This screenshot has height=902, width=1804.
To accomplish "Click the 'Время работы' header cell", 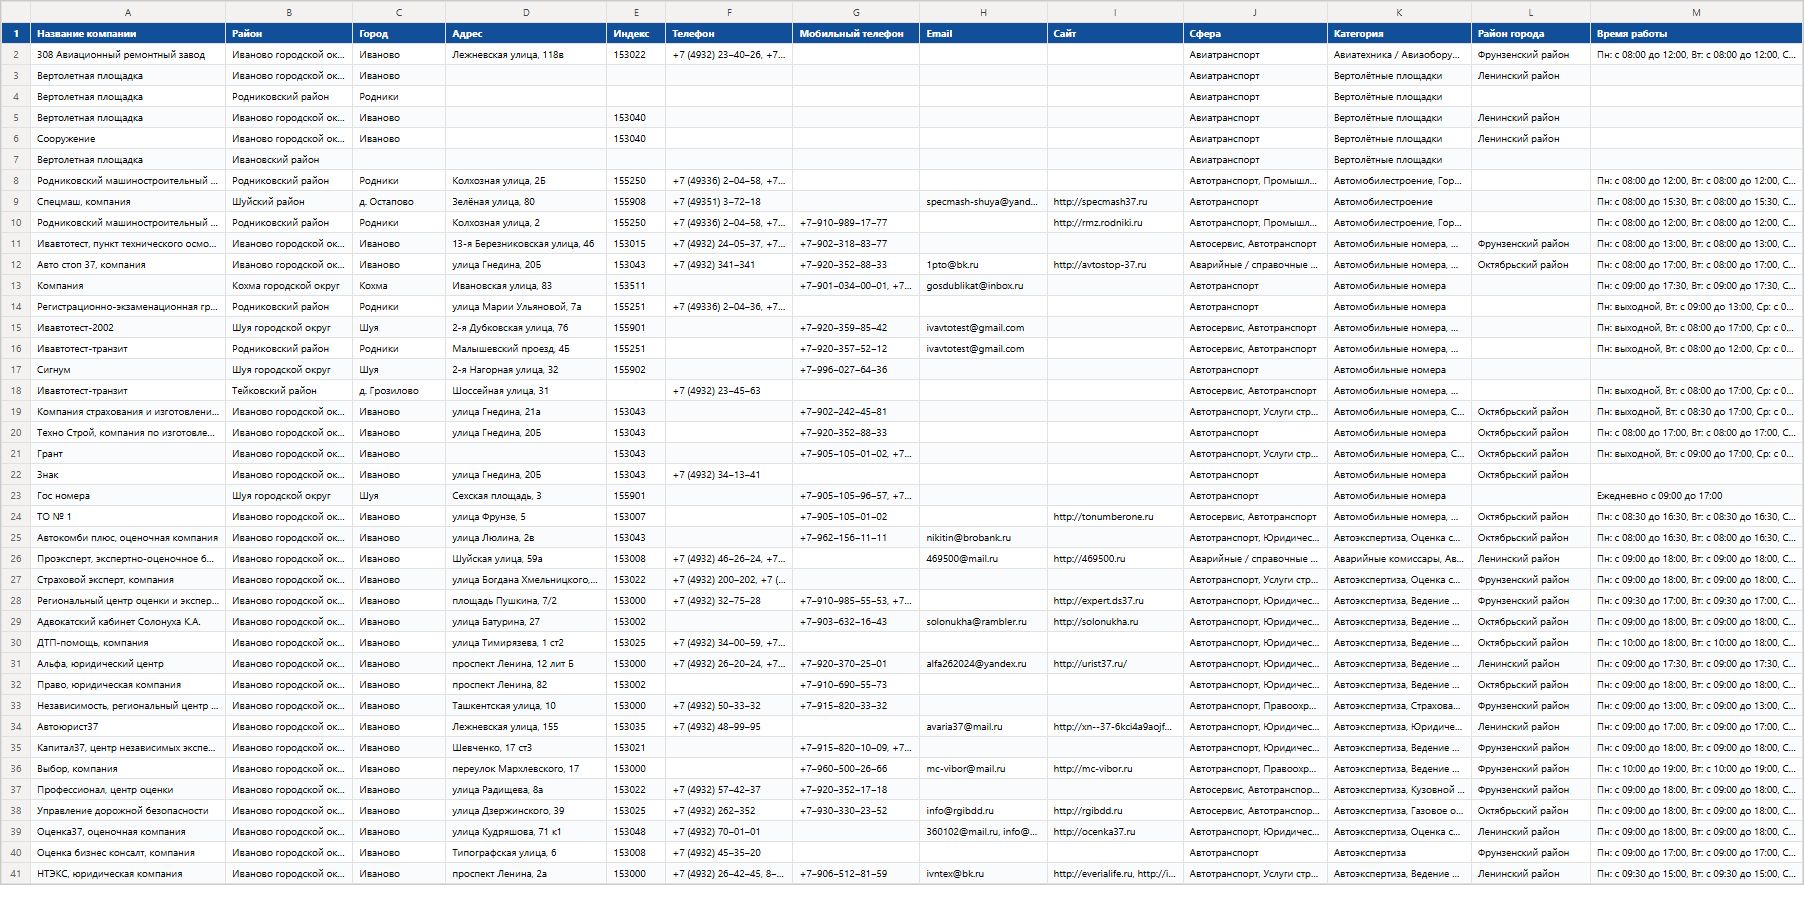I will coord(1696,34).
